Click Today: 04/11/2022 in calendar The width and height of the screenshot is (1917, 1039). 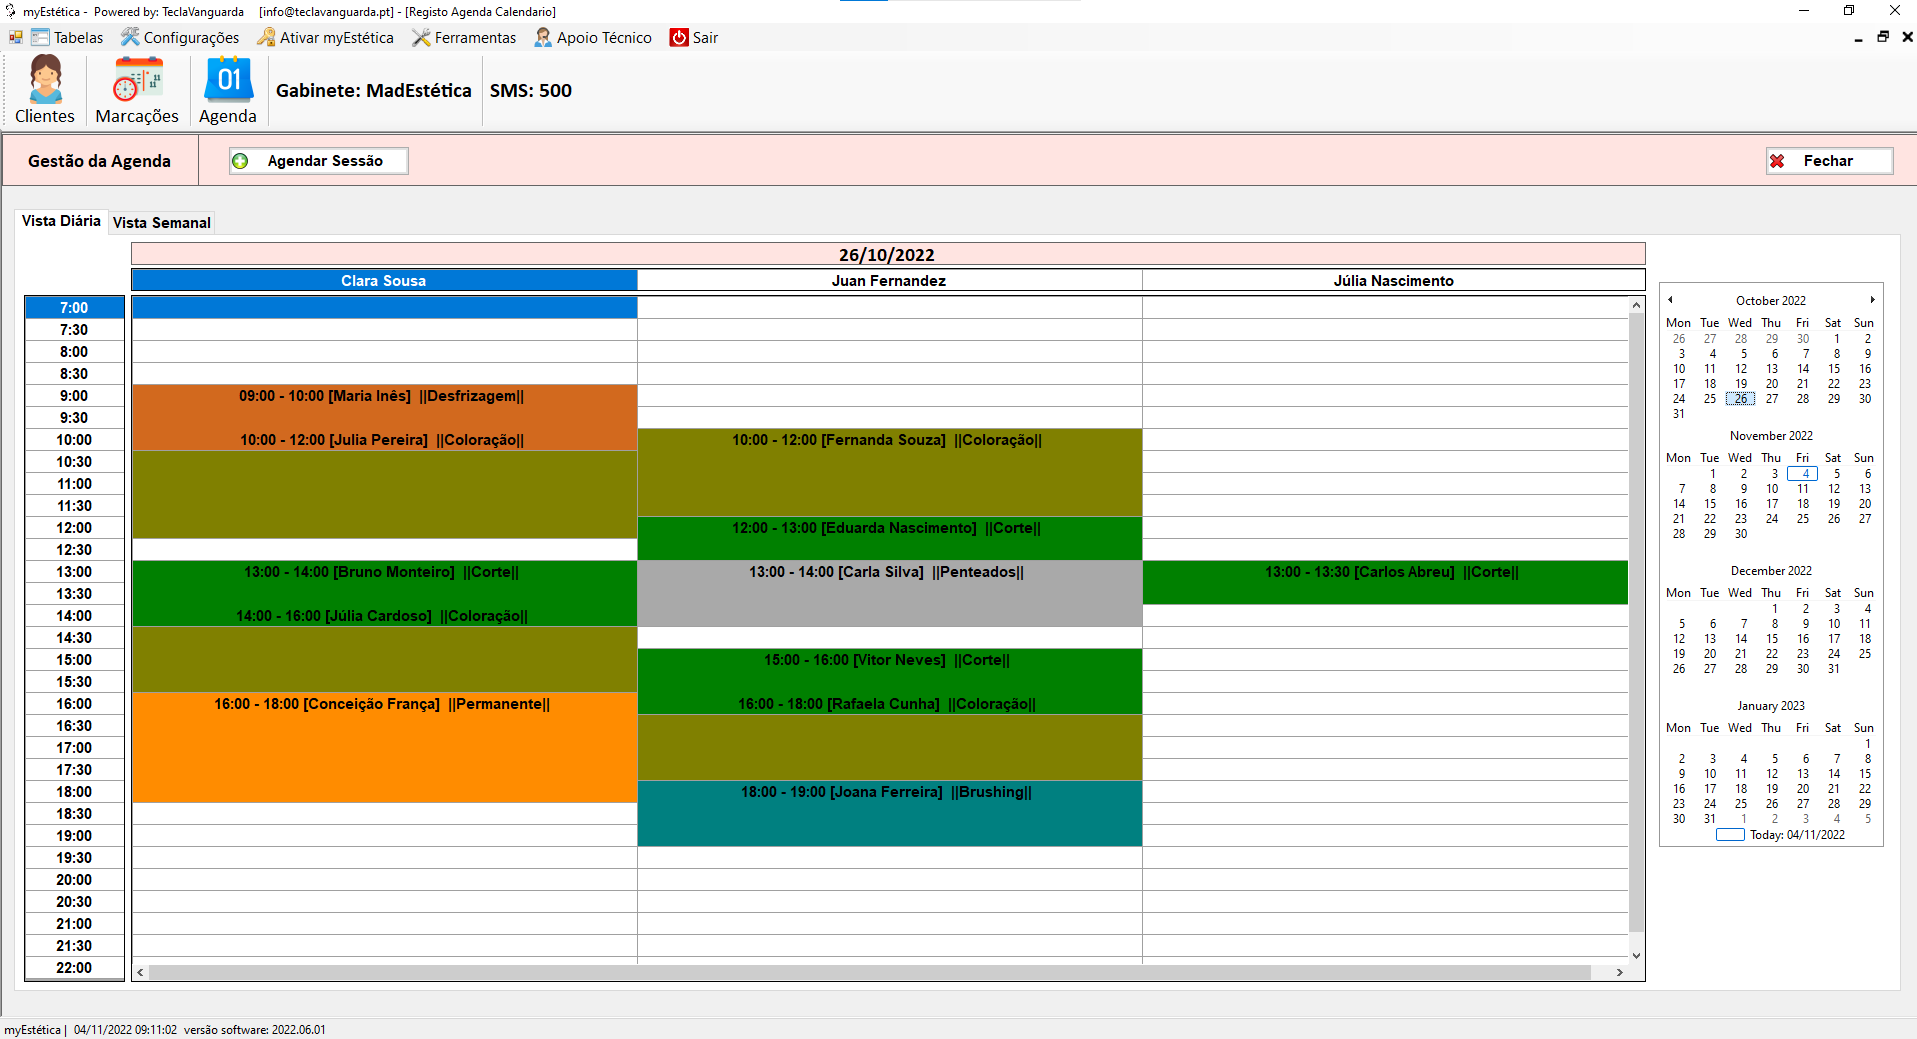pyautogui.click(x=1796, y=835)
